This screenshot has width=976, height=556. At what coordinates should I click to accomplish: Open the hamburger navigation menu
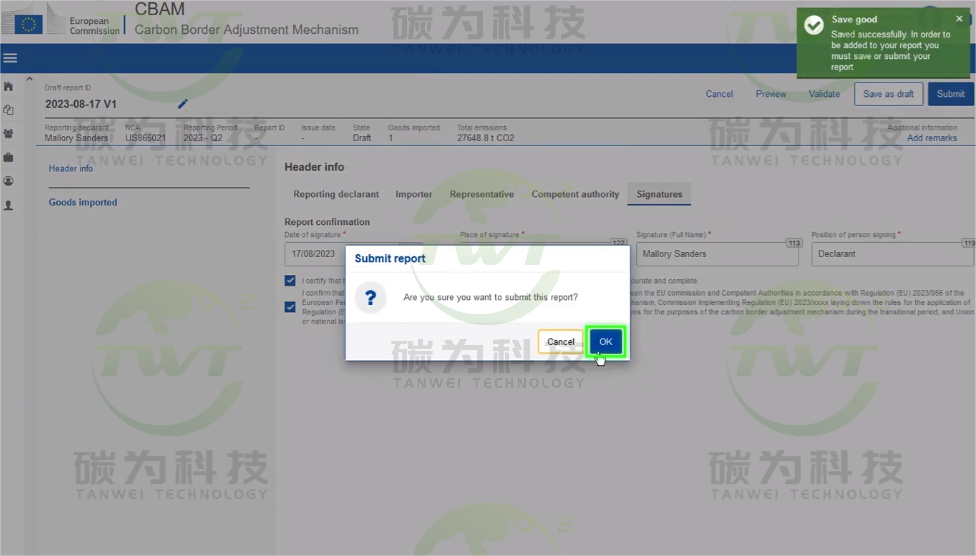(10, 58)
